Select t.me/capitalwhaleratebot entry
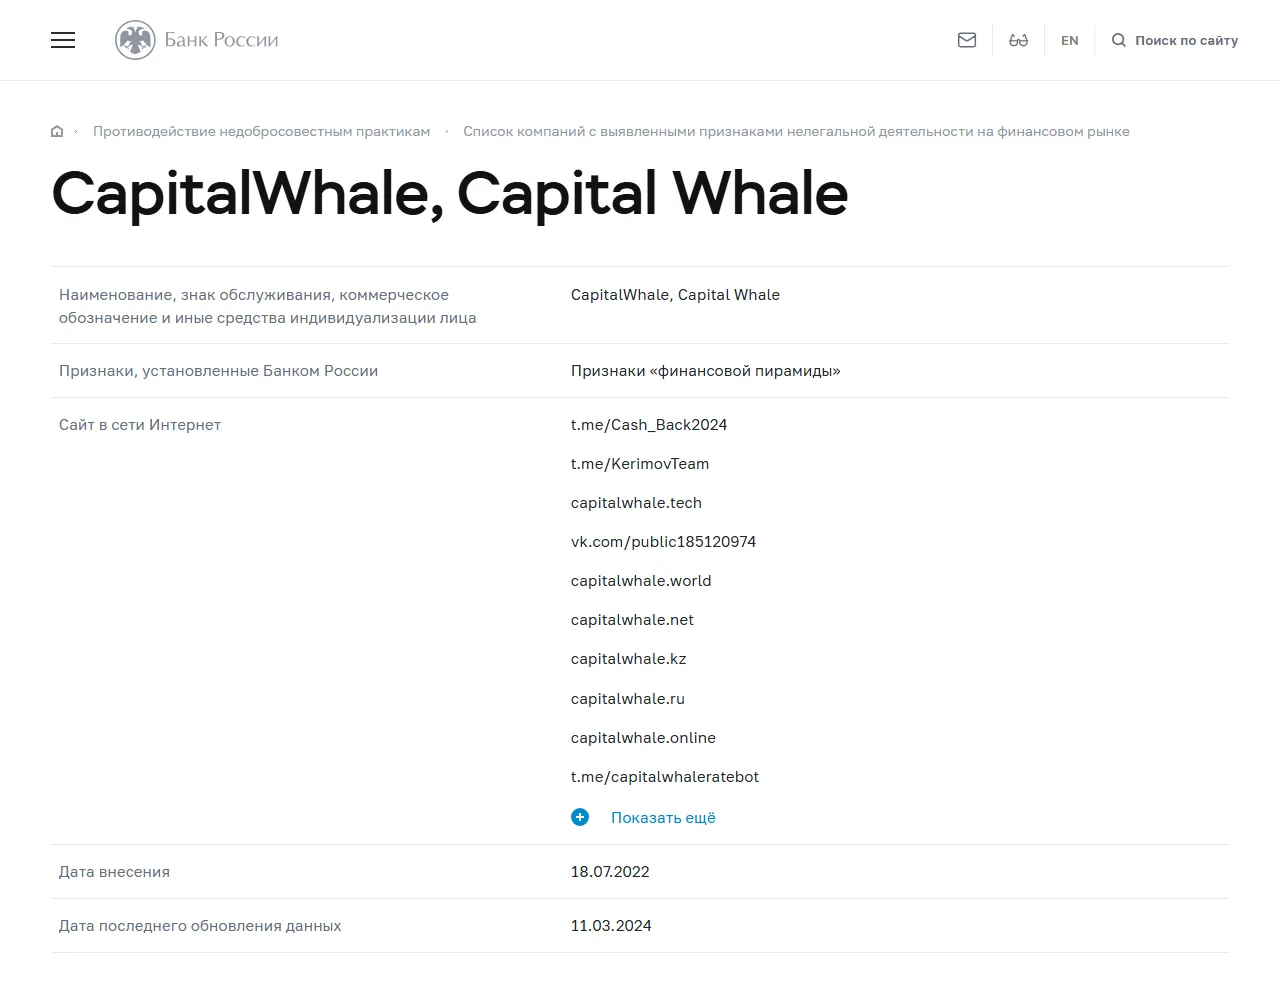The width and height of the screenshot is (1280, 981). [665, 777]
